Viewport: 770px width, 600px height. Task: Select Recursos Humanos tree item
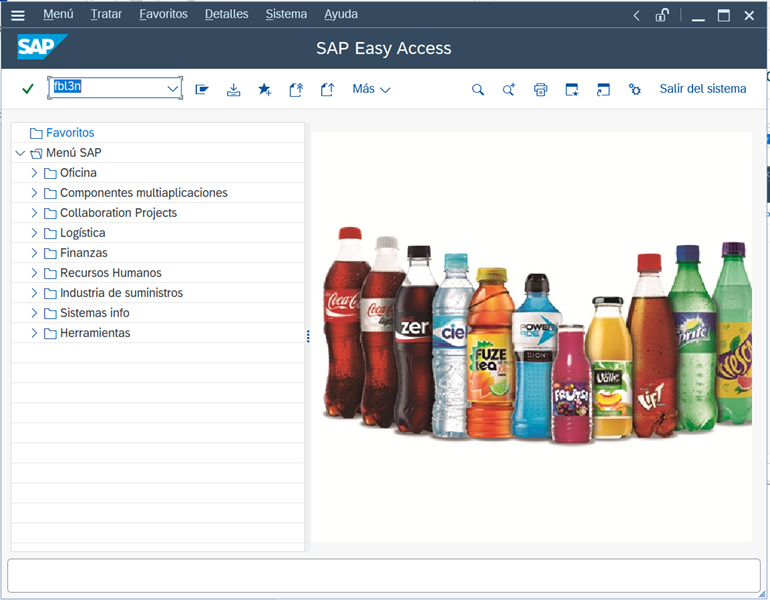(x=110, y=273)
